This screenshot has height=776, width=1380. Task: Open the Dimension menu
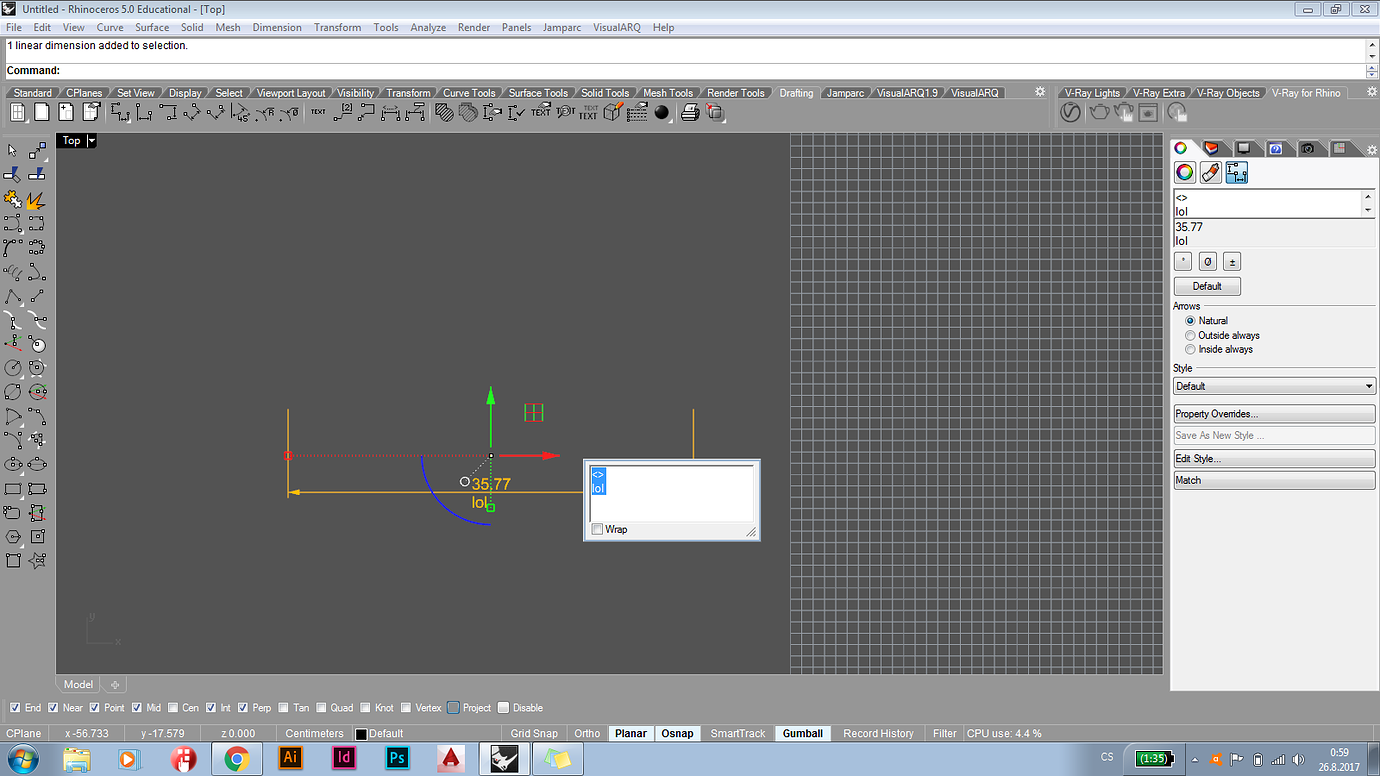point(277,27)
